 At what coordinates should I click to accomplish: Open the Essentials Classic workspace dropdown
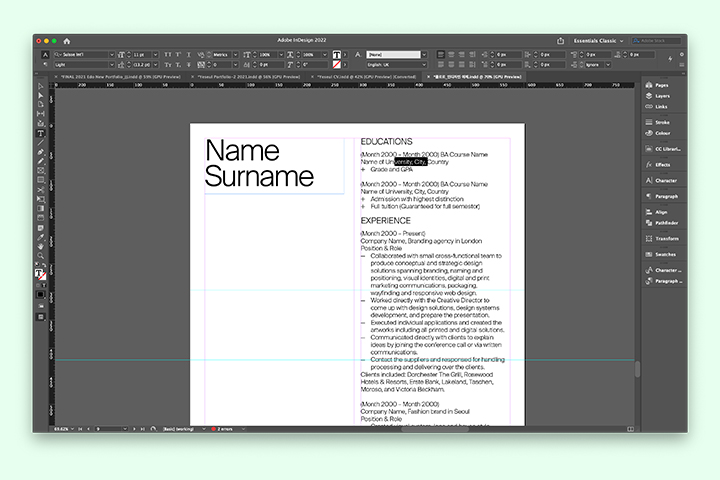coord(598,41)
